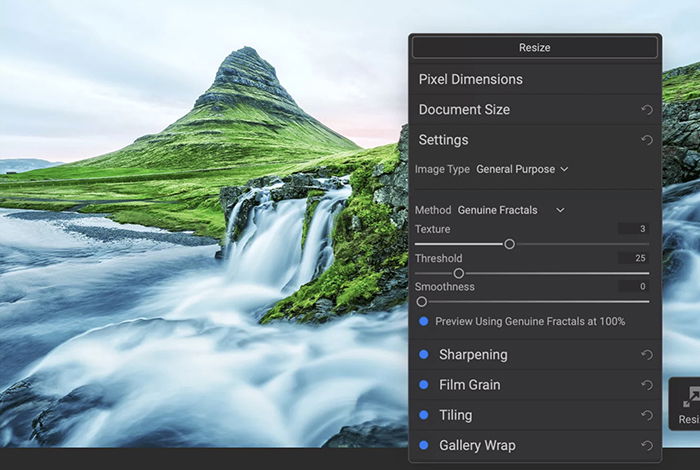Disable Preview Using Genuine Fractals at 100%

(424, 321)
